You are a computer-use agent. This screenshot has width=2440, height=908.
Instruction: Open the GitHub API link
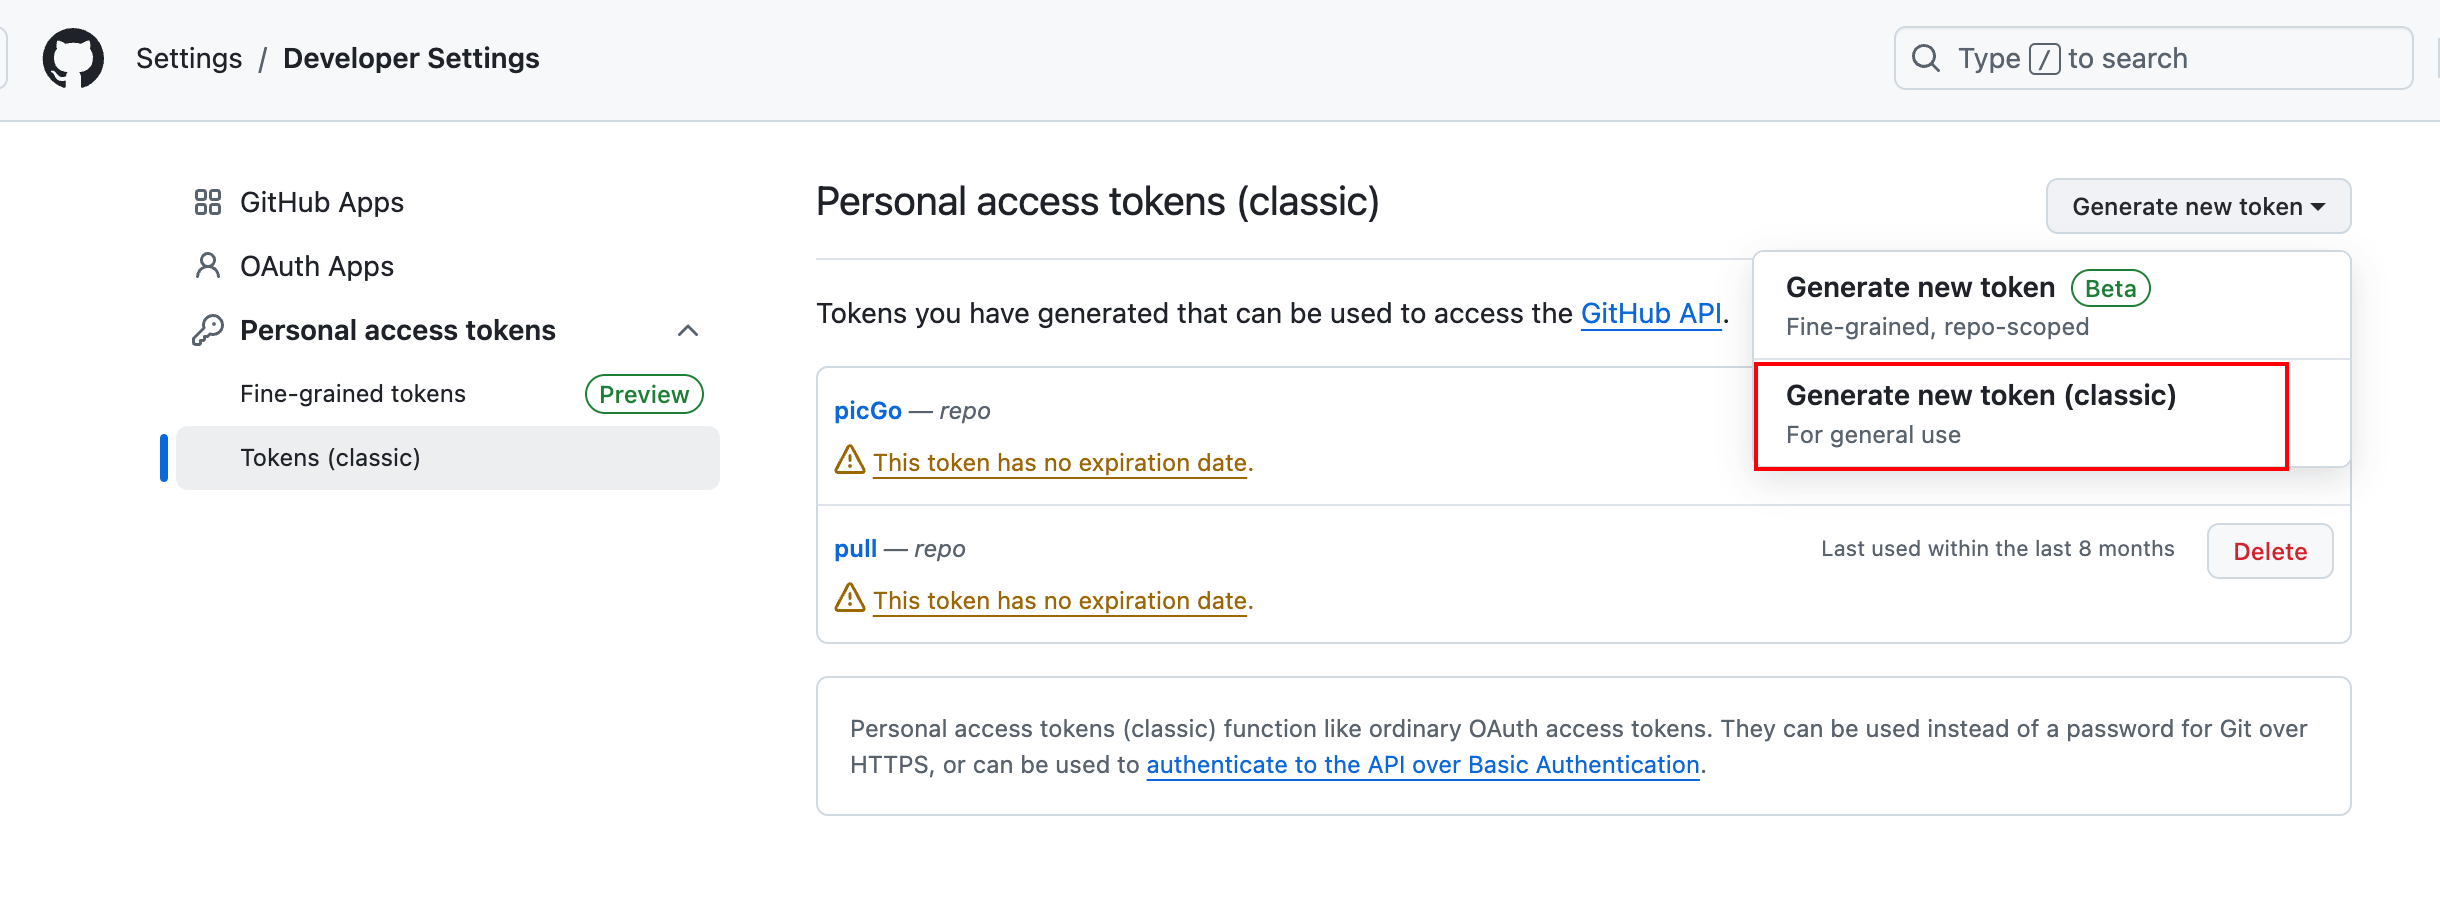(x=1651, y=314)
